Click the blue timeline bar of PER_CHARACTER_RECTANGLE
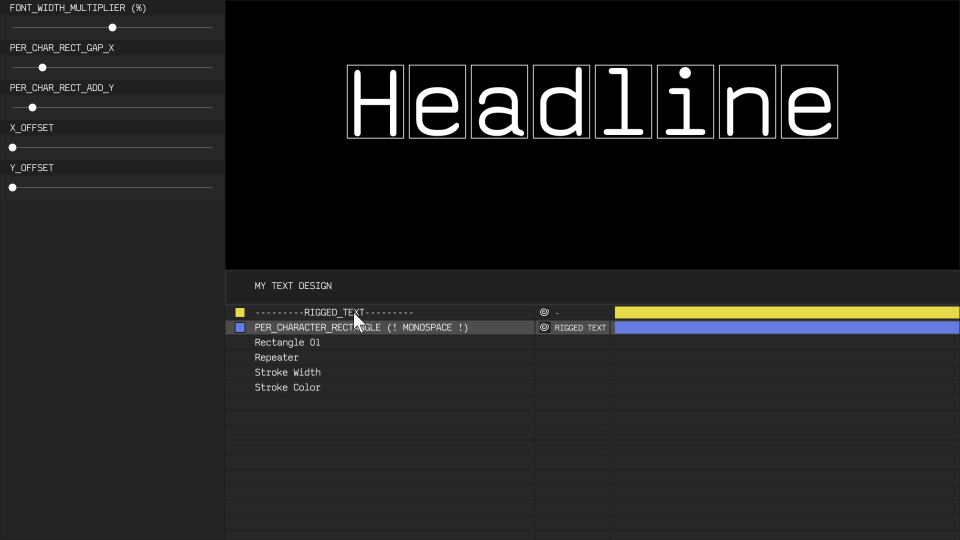 click(x=787, y=328)
